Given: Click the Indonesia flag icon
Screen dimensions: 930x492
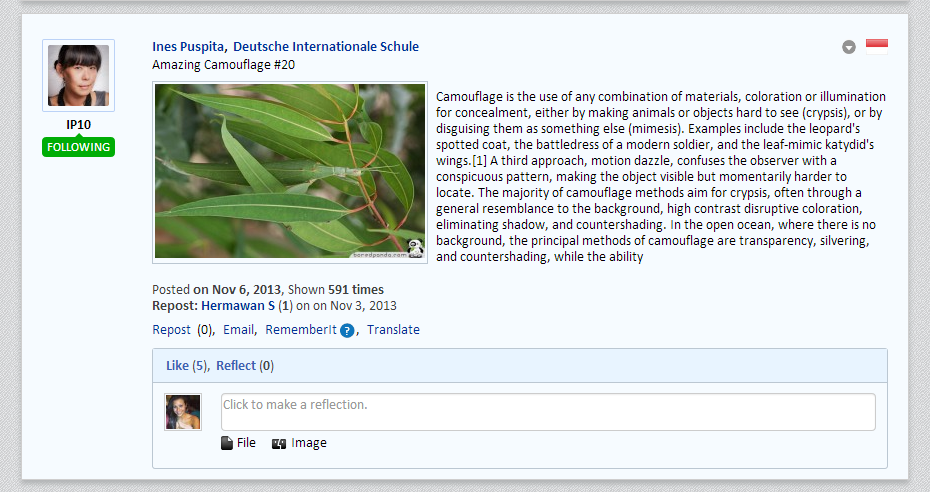Looking at the screenshot, I should [x=877, y=47].
